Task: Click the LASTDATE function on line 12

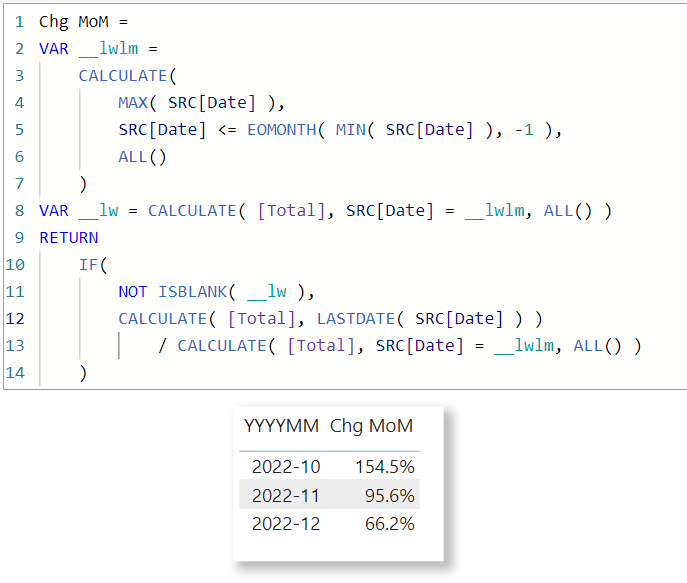Action: pos(356,318)
